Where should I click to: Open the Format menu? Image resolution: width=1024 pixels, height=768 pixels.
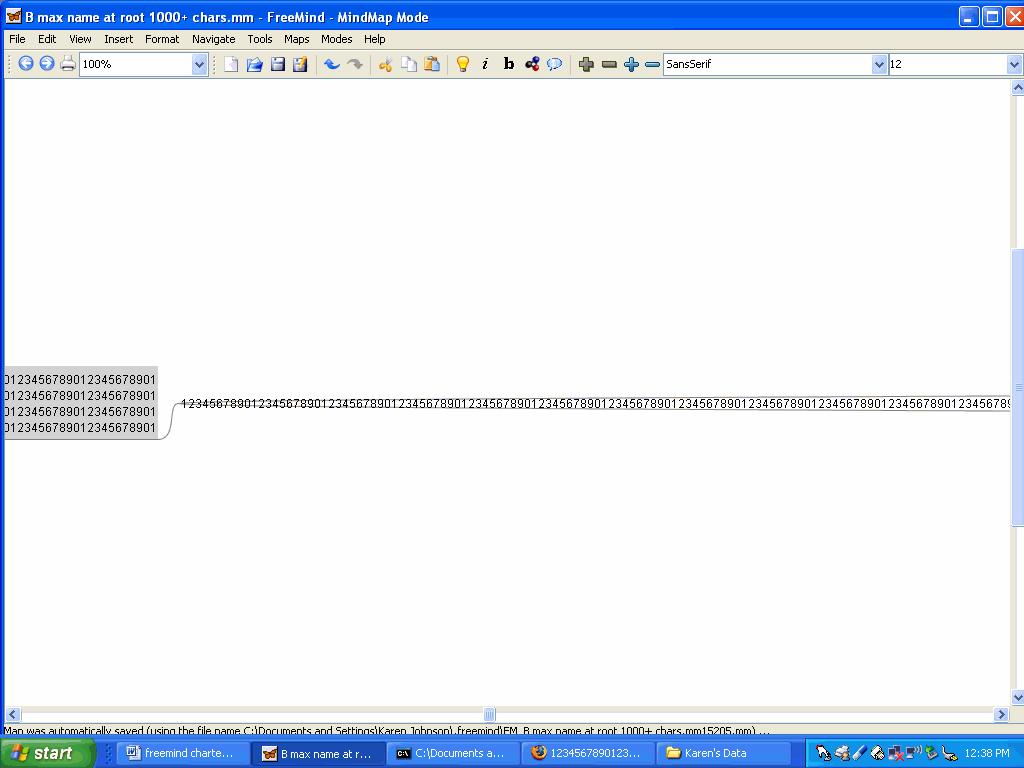pyautogui.click(x=162, y=39)
